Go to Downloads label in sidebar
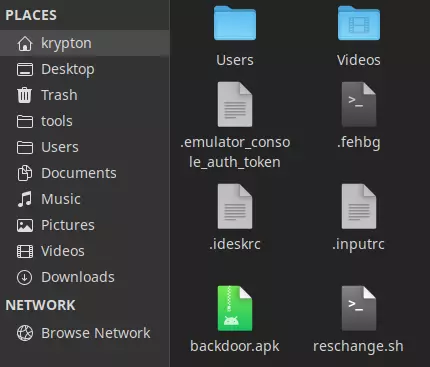The height and width of the screenshot is (367, 430). pos(78,277)
